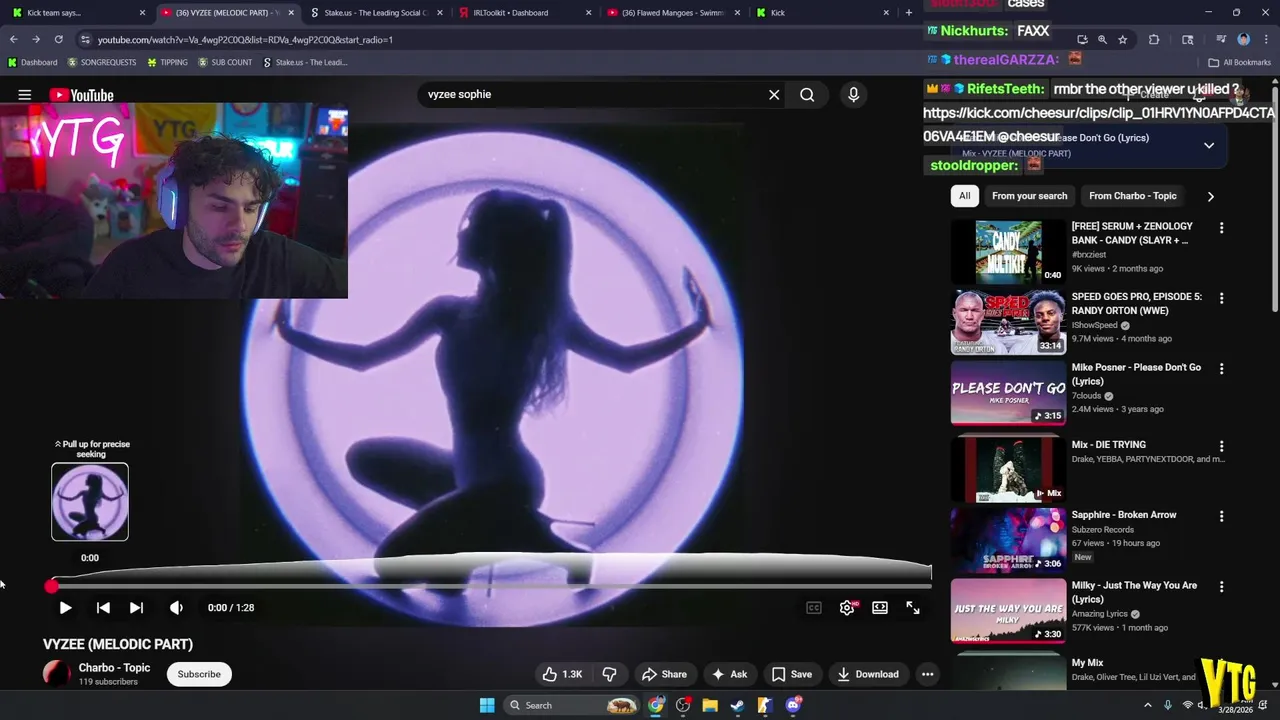Open options for Sapphire - Broken Arrow
Screen dimensions: 1280x720
click(x=1221, y=516)
